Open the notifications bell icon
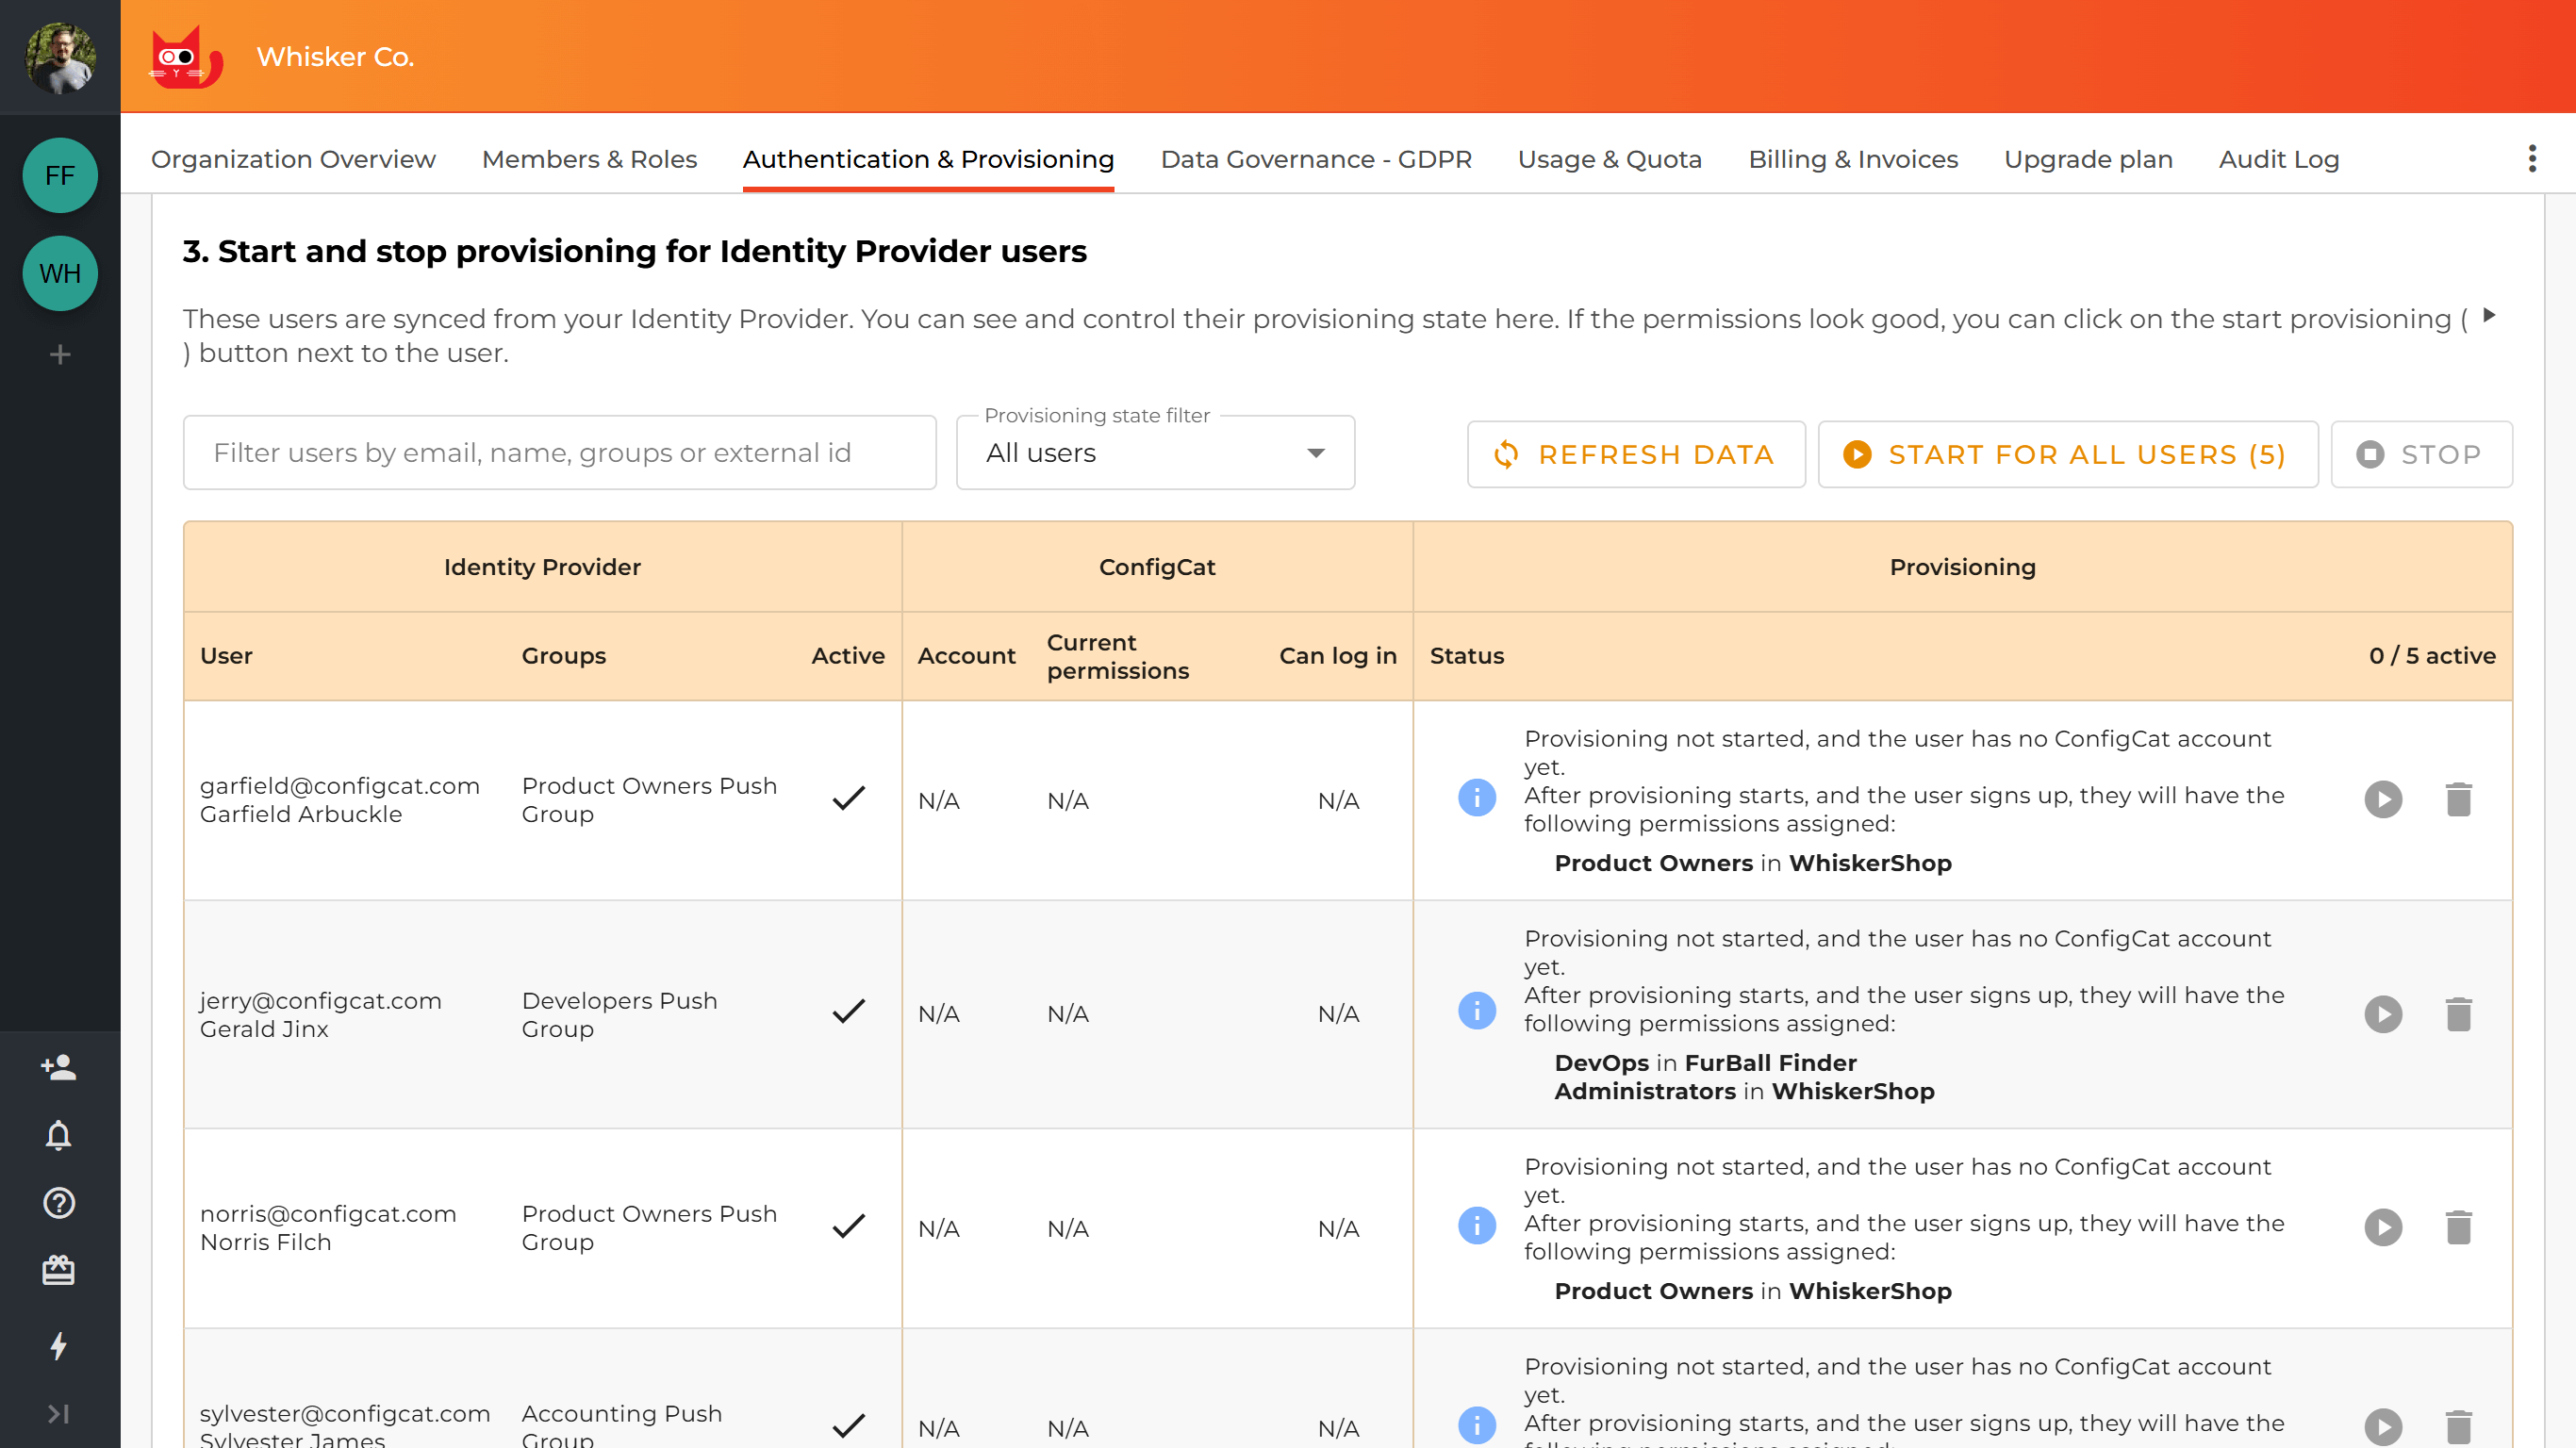This screenshot has width=2576, height=1448. [x=59, y=1135]
